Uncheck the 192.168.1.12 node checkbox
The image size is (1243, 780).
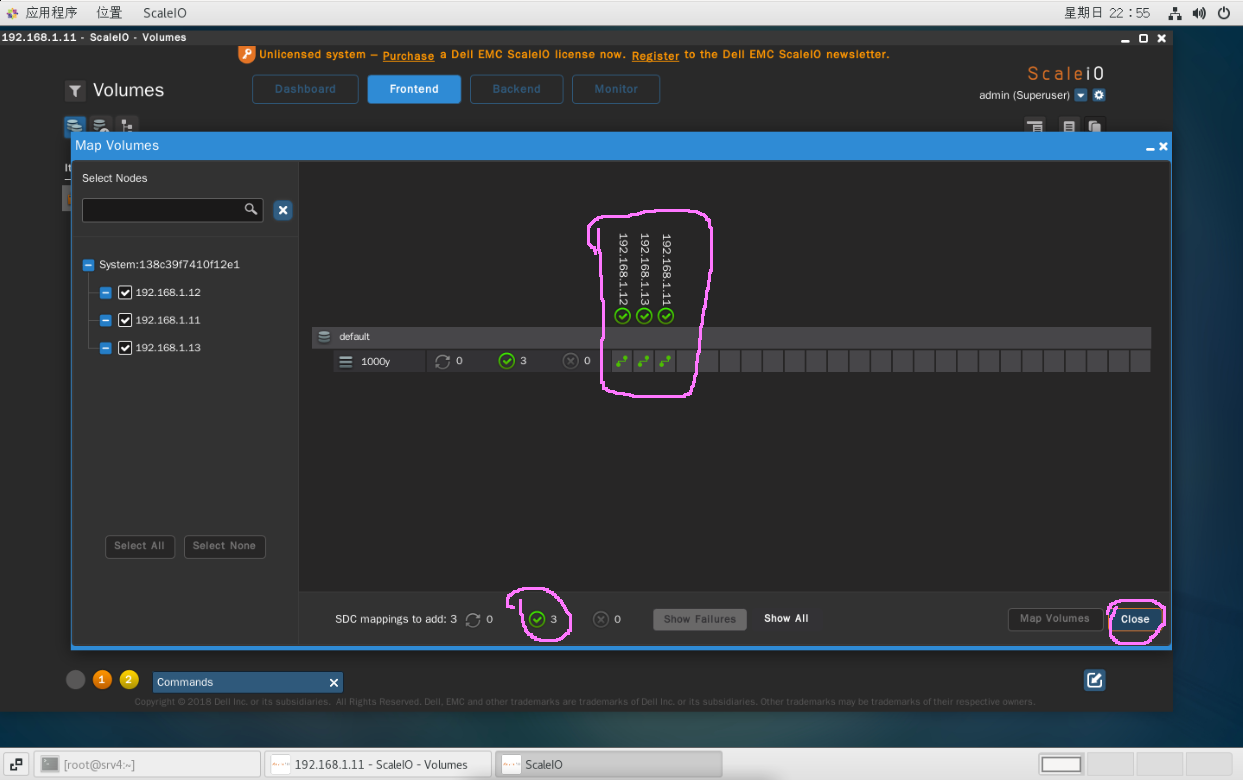125,293
